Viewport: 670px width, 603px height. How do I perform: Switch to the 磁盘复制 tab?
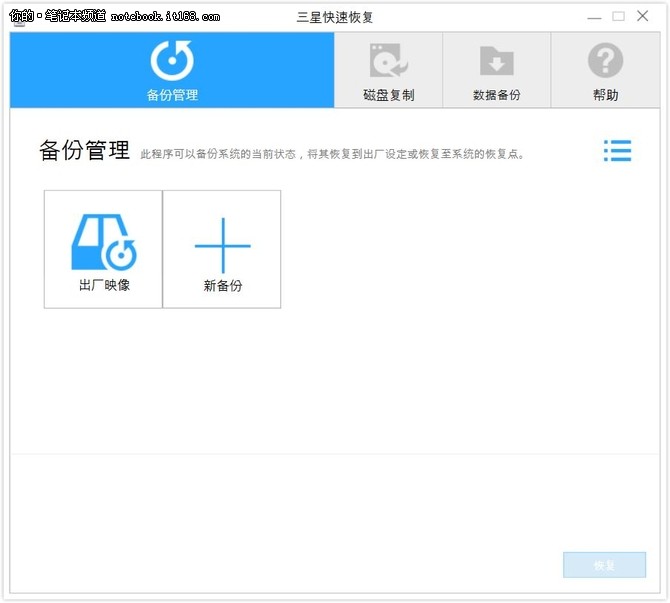tap(388, 70)
